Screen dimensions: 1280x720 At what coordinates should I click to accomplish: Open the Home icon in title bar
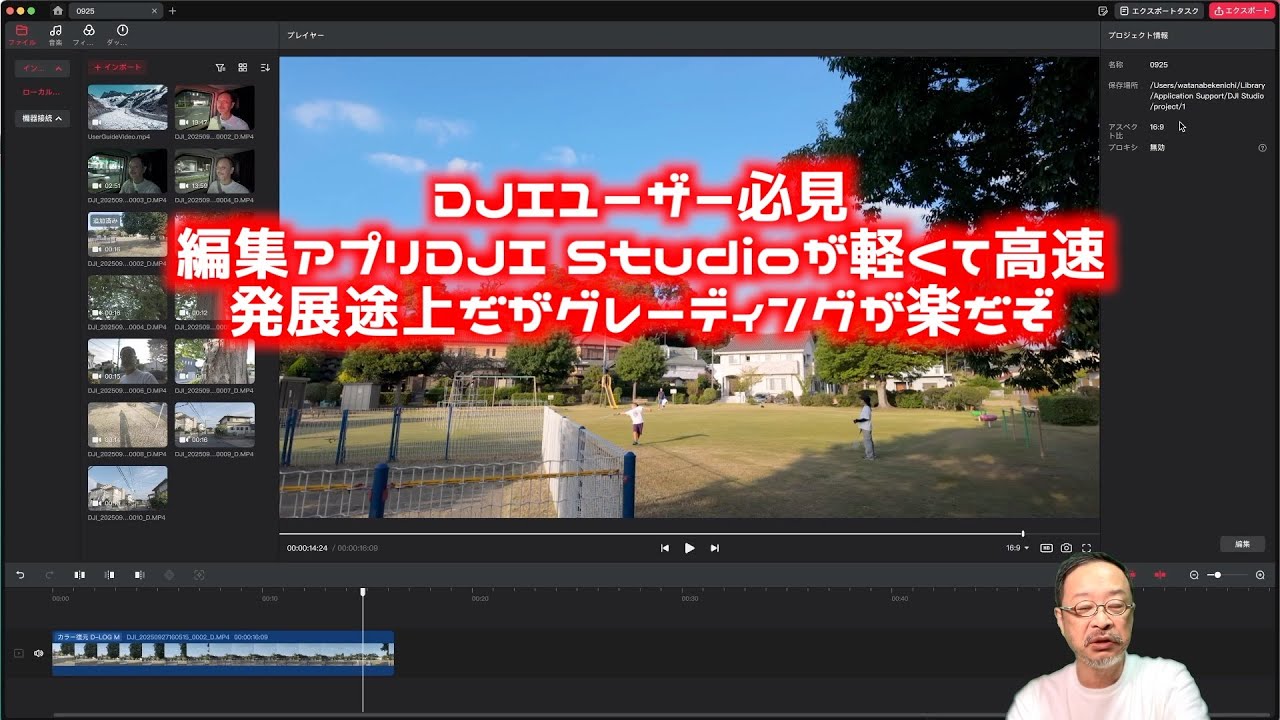pos(57,11)
